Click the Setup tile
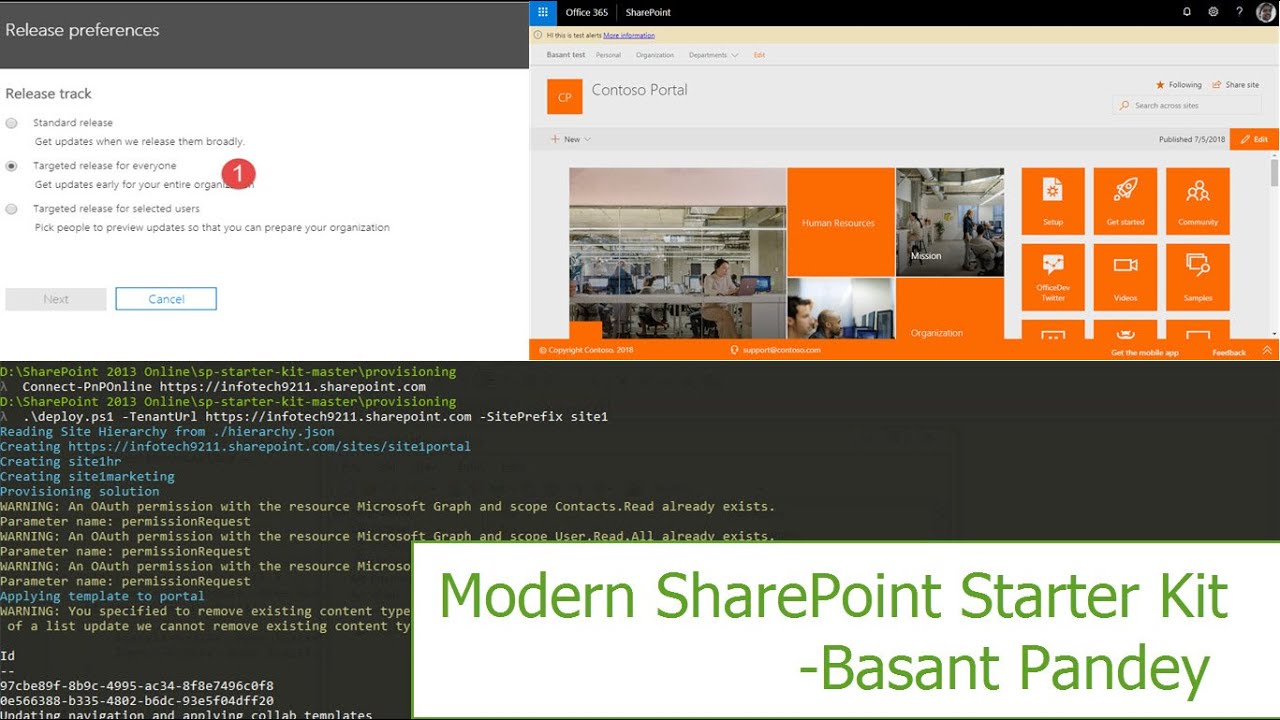The height and width of the screenshot is (720, 1280). click(1053, 201)
